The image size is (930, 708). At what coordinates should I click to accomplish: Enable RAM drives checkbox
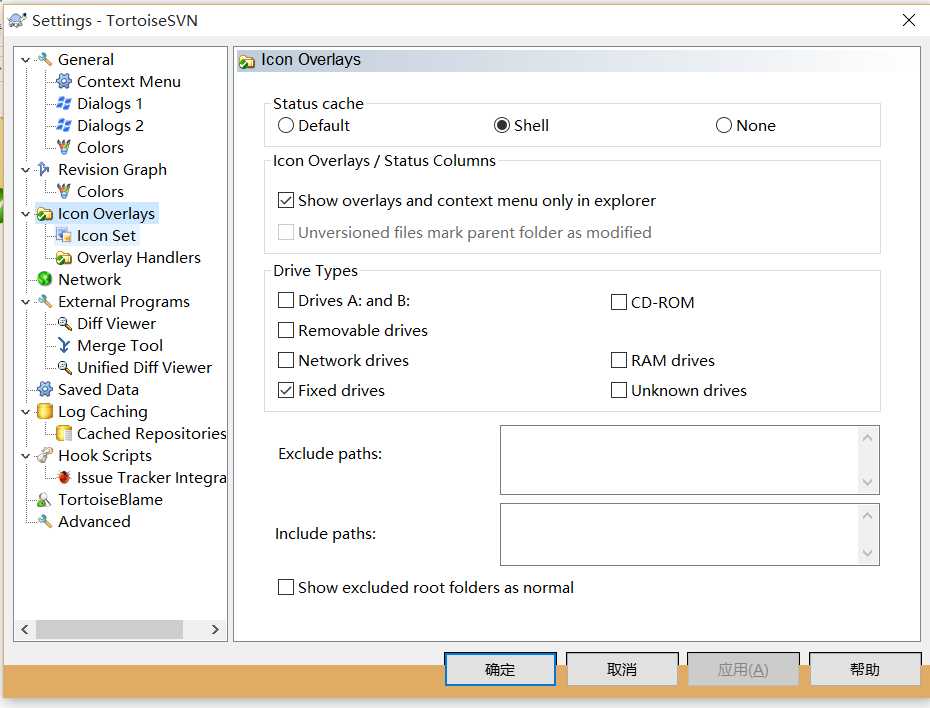pos(619,360)
